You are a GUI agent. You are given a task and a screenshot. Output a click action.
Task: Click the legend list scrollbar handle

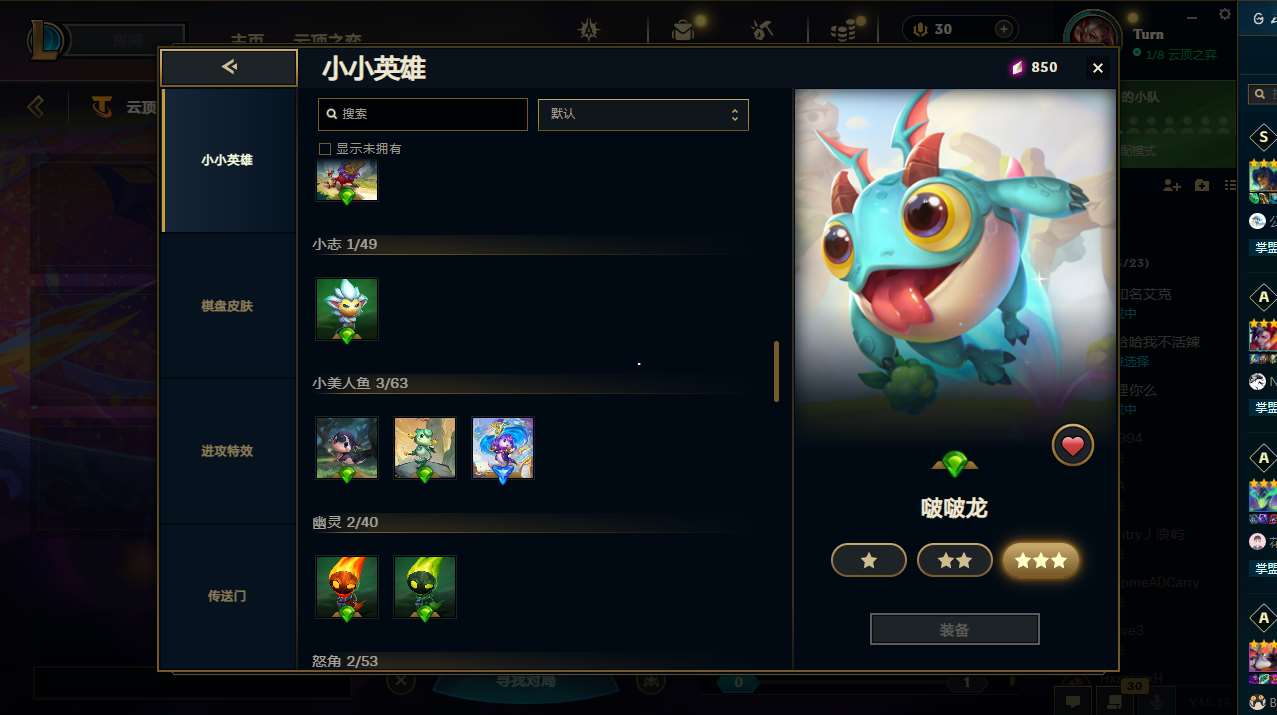(x=776, y=371)
